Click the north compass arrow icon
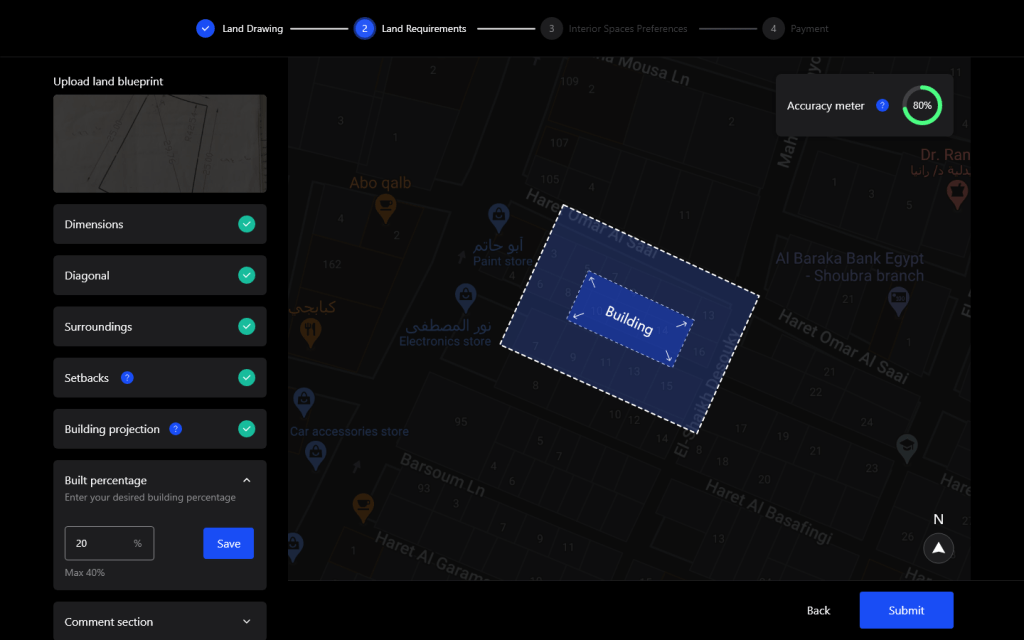Viewport: 1024px width, 640px height. 938,548
